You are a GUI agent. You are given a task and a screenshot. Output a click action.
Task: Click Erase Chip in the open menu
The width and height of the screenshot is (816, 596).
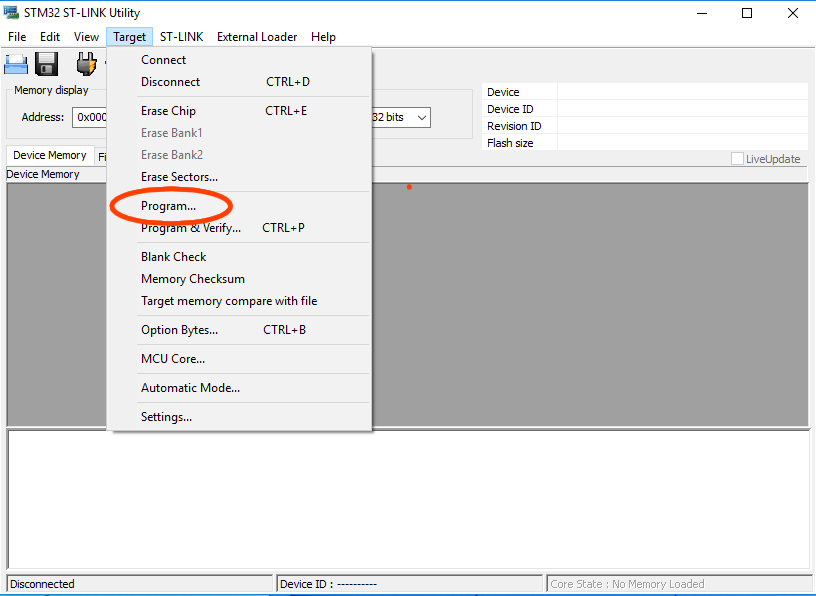coord(167,110)
